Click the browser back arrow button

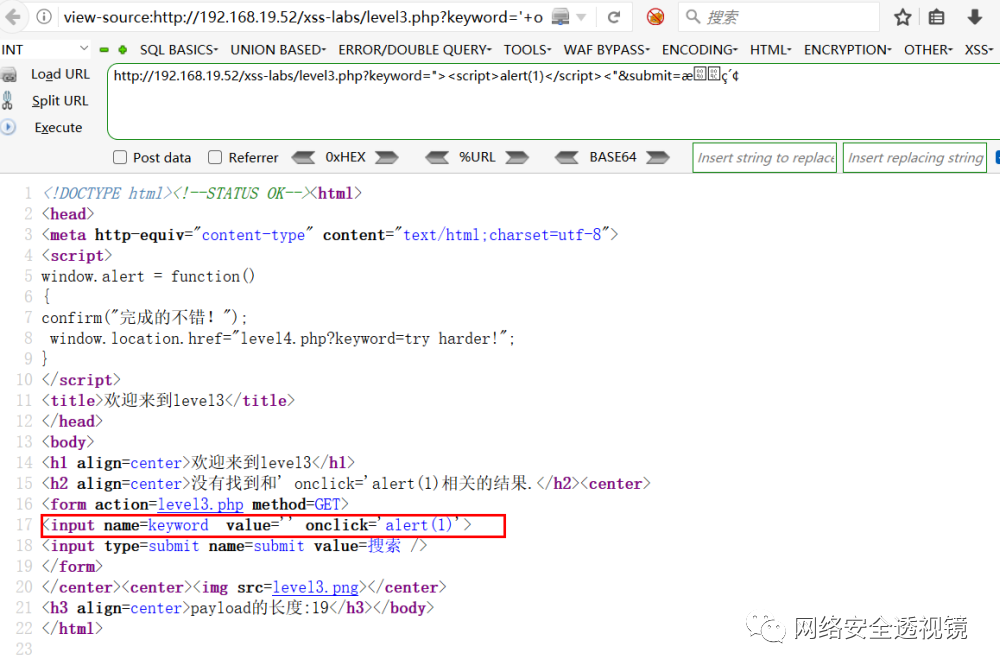(x=13, y=17)
